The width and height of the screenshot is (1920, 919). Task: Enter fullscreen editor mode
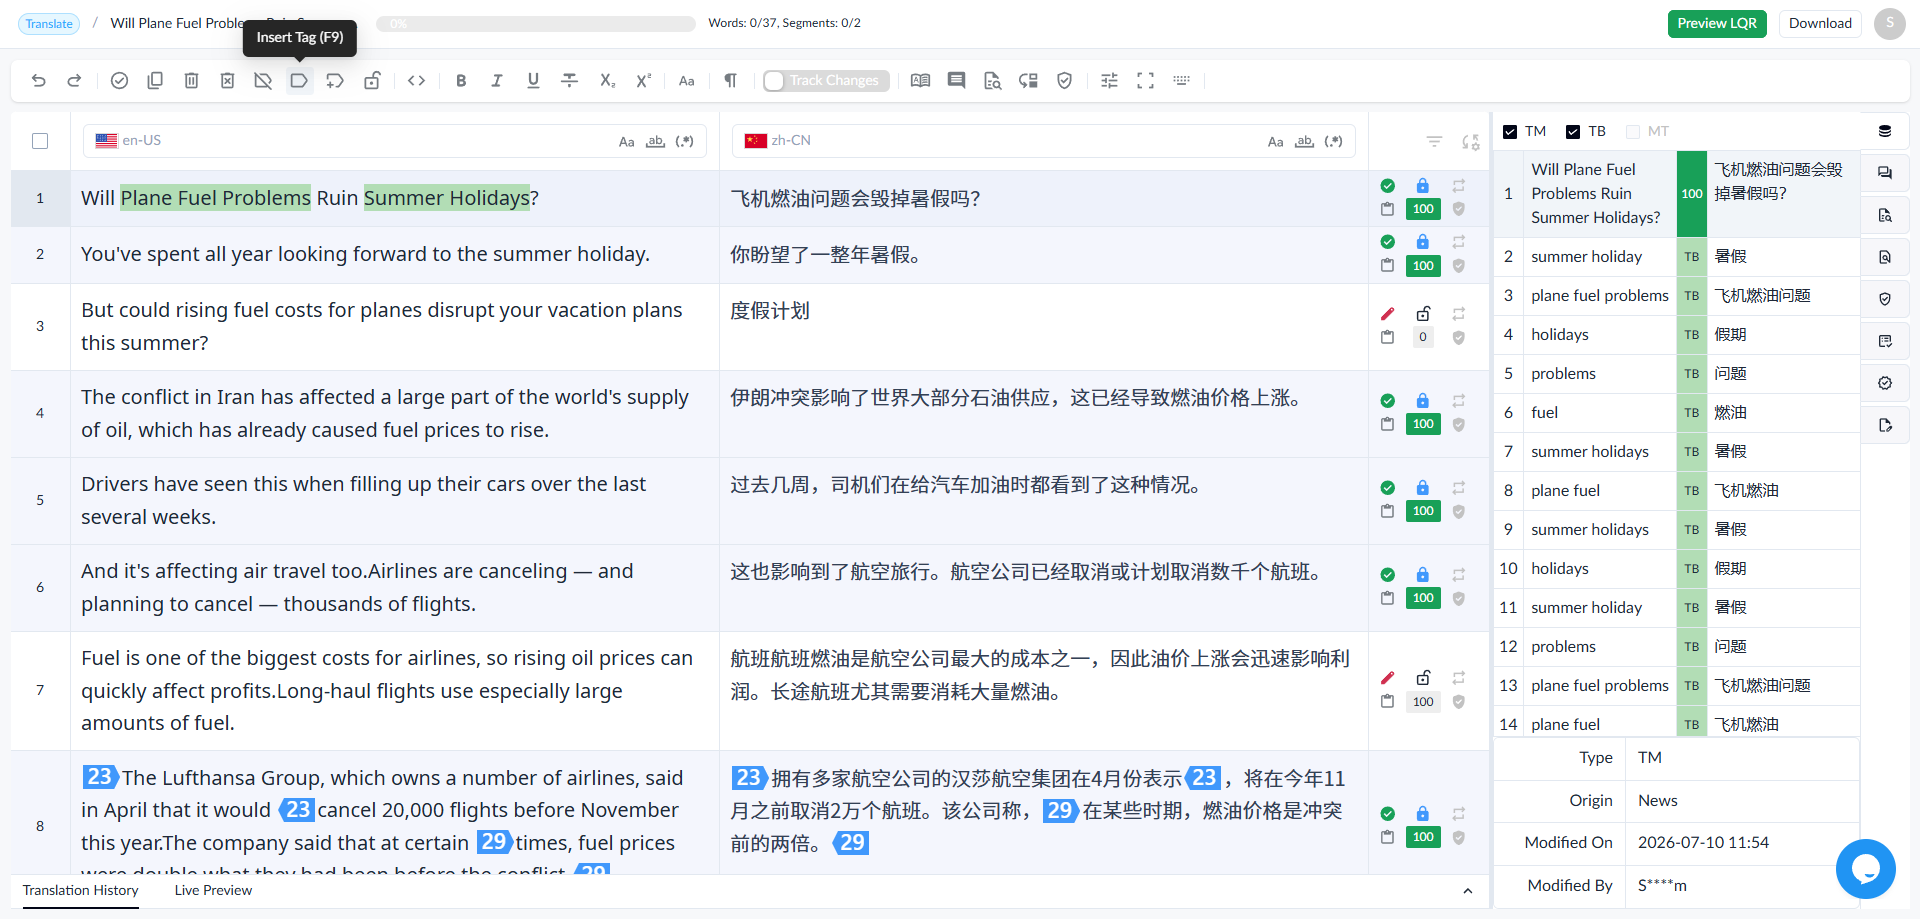(x=1146, y=81)
